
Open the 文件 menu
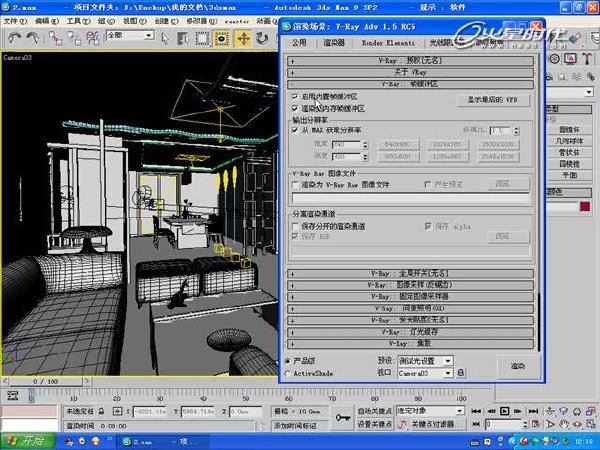15,21
